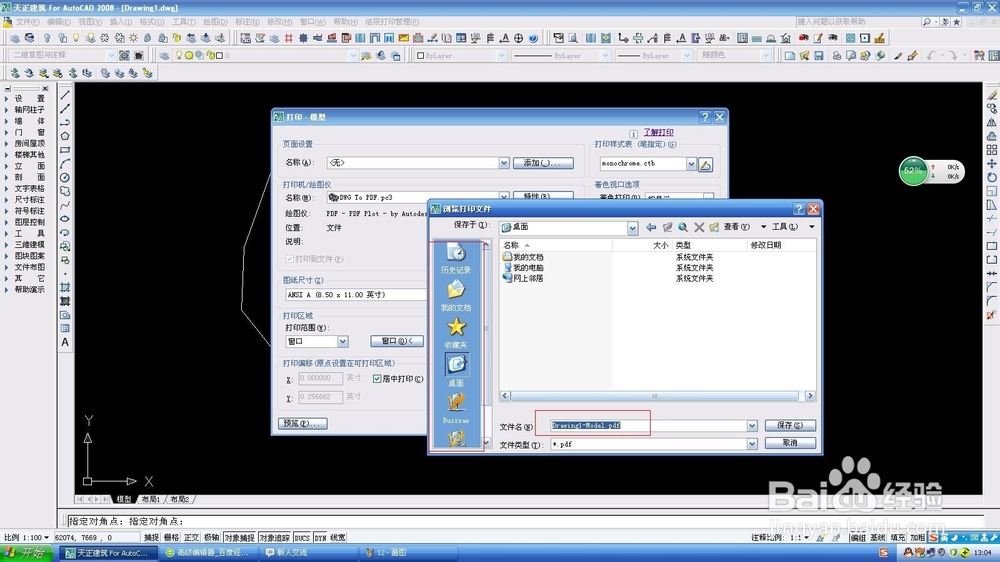Screen dimensions: 1000x562
Task: Edit plot style table pencil button
Action: (x=705, y=165)
